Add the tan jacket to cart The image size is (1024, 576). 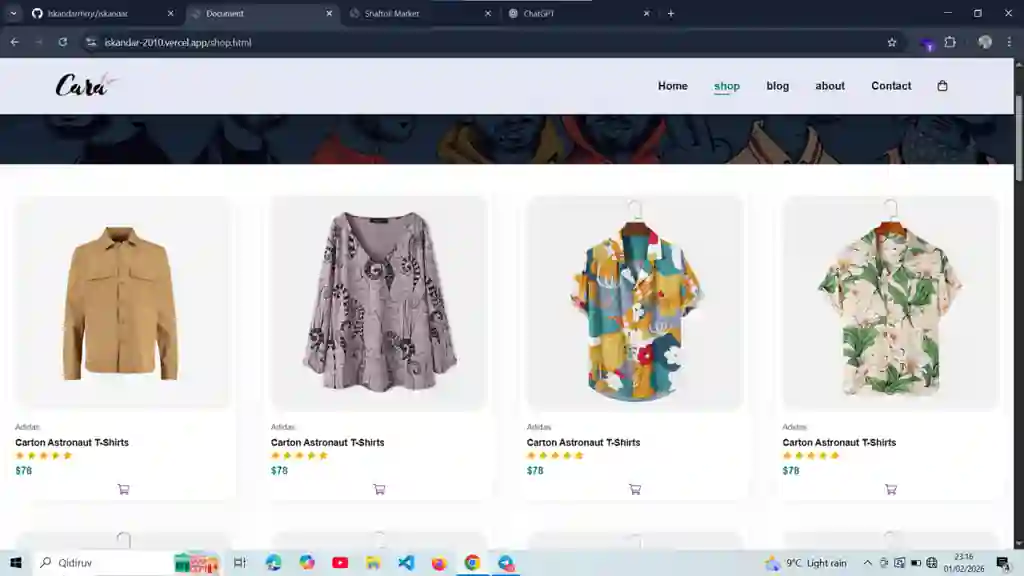tap(123, 489)
